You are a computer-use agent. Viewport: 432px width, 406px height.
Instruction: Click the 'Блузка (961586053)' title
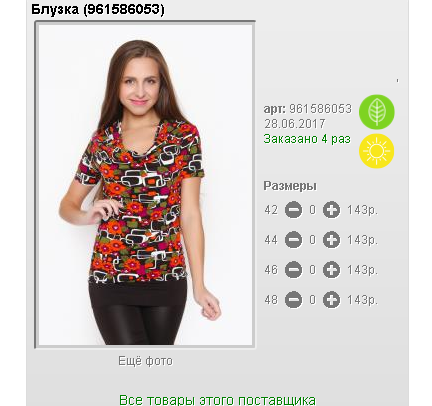(x=98, y=9)
